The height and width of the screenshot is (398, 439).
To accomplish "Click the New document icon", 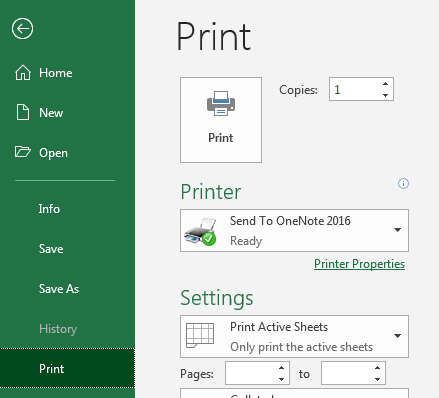I will [23, 112].
